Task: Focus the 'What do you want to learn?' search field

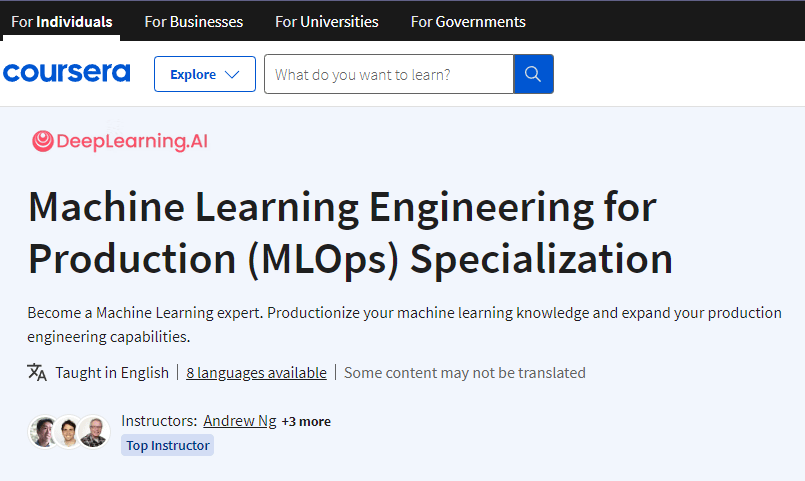Action: click(389, 74)
